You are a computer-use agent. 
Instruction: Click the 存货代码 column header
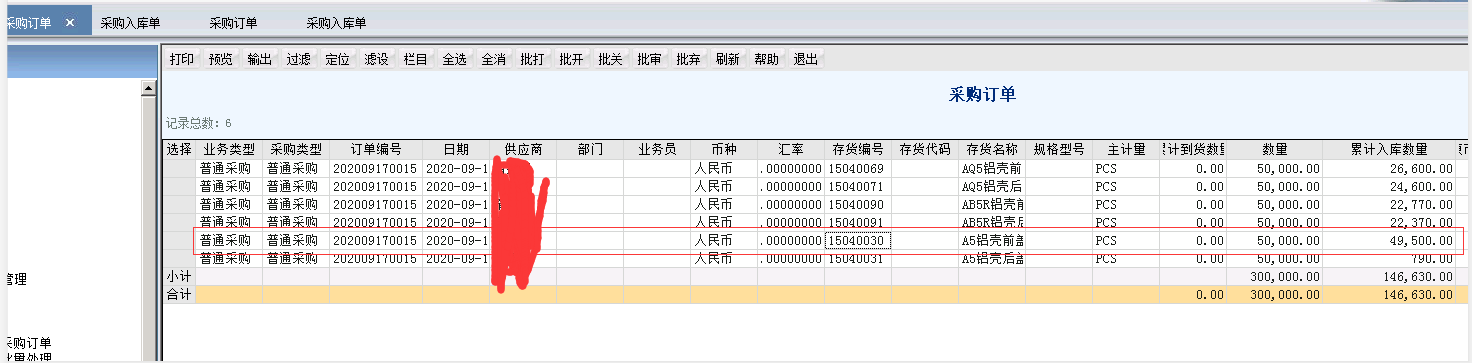tap(925, 149)
